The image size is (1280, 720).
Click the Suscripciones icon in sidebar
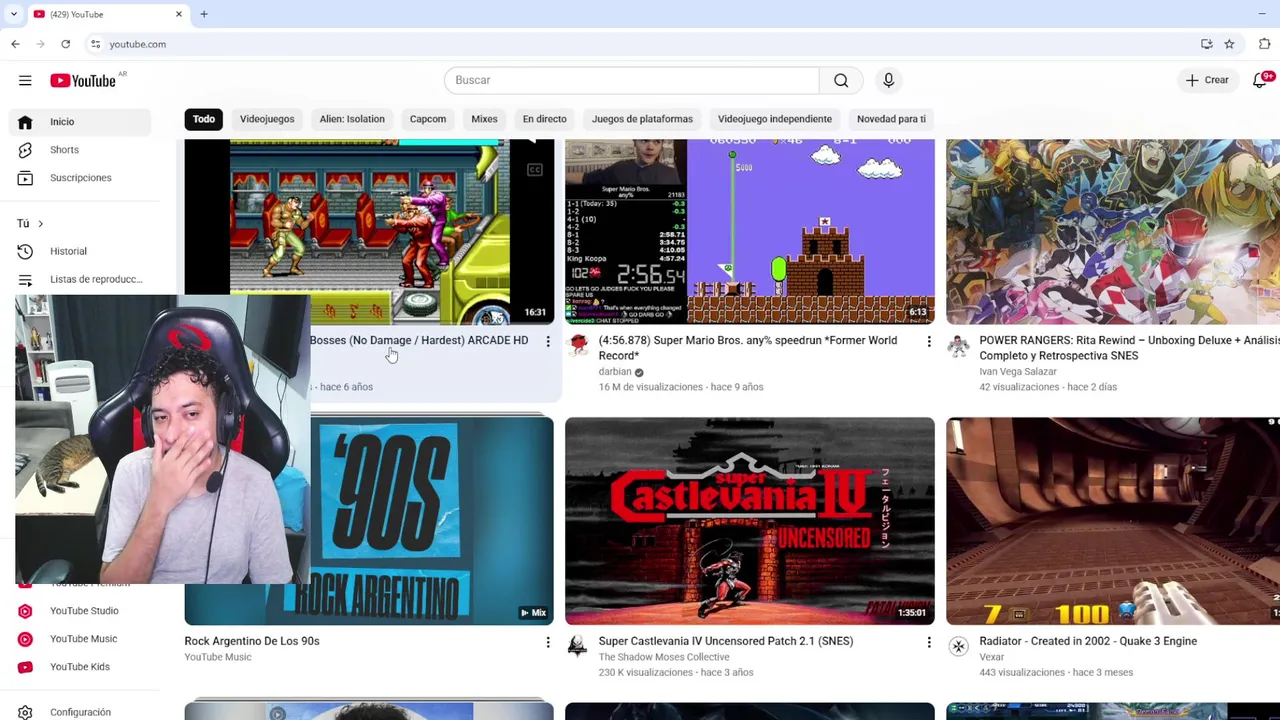click(25, 178)
